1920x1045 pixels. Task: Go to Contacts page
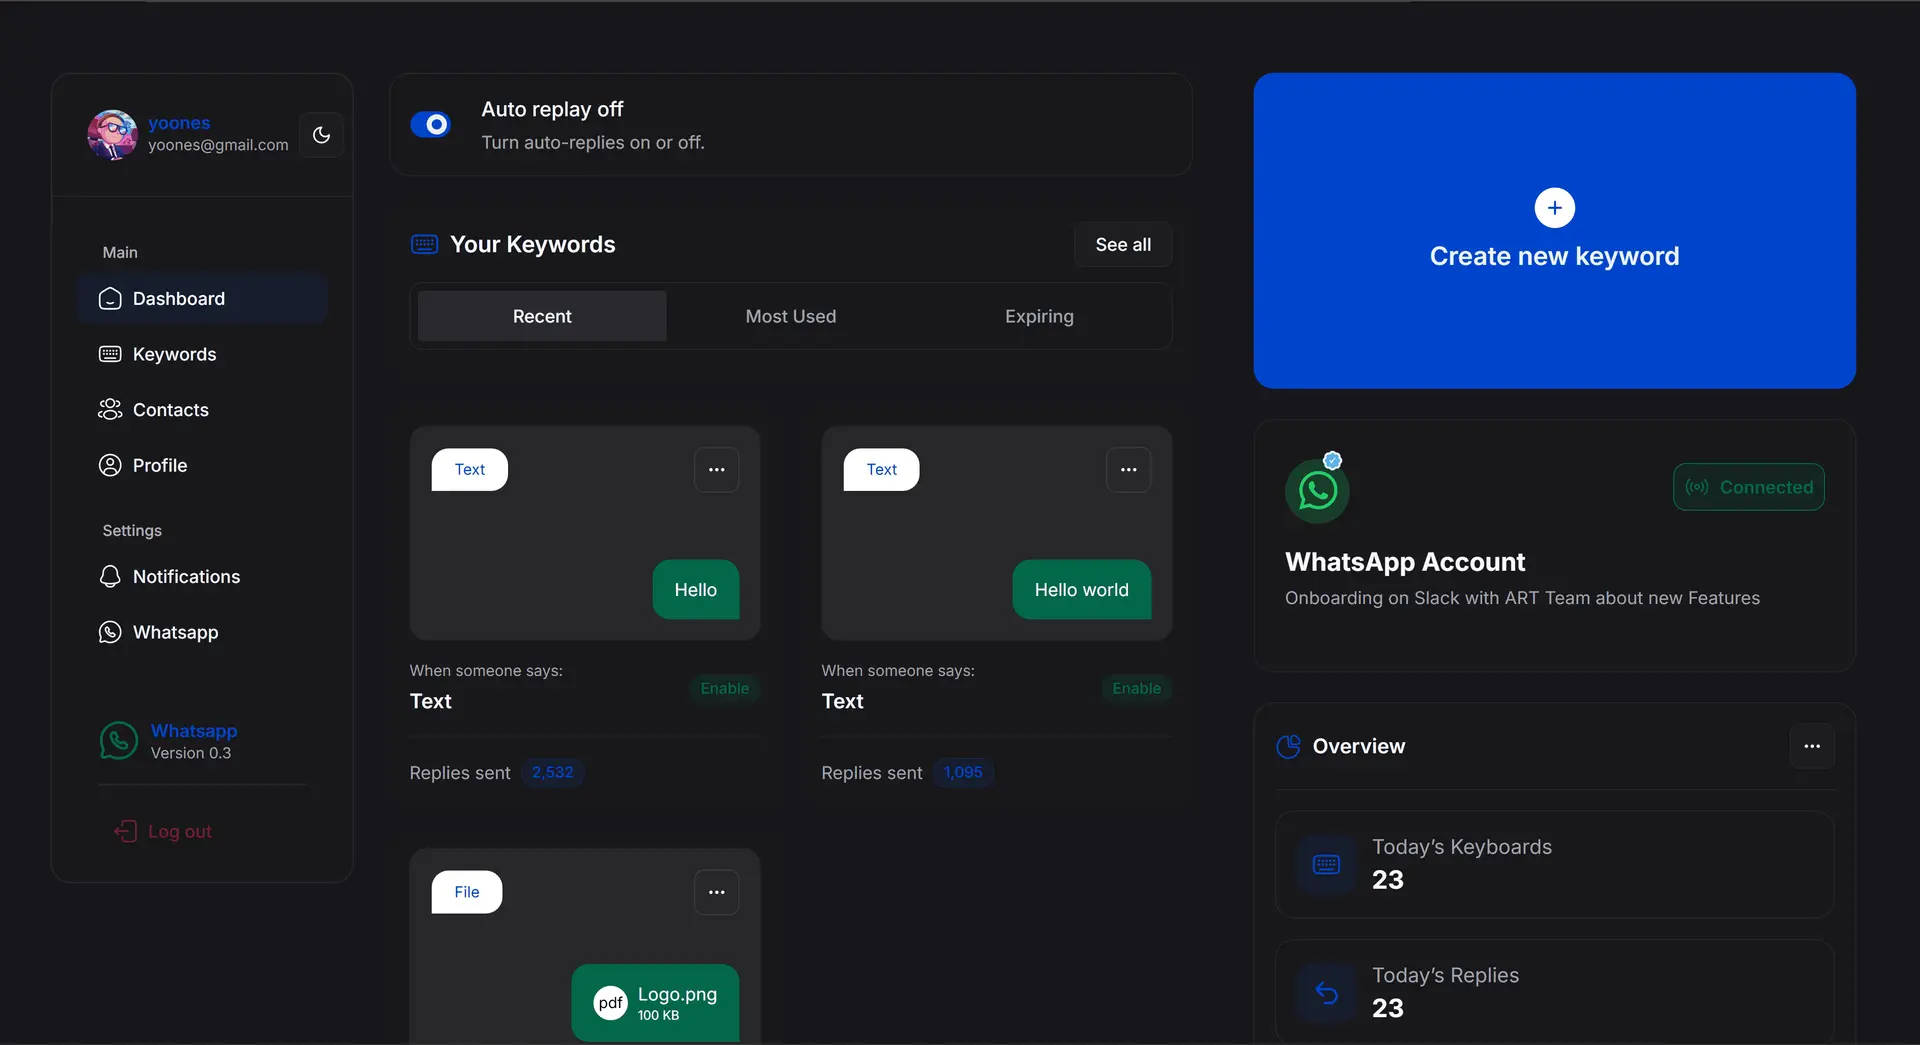[x=202, y=410]
